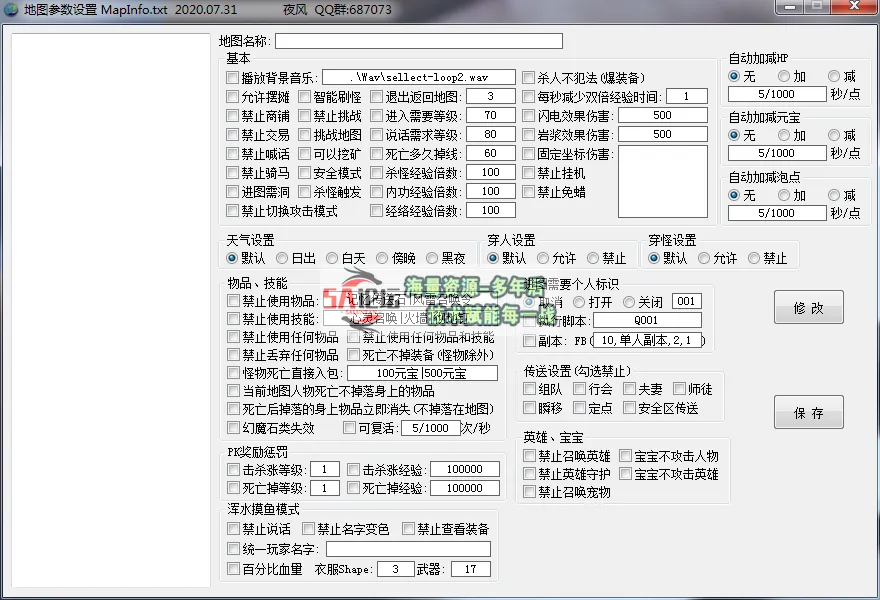Check 夫妻 teleport restriction
This screenshot has width=880, height=600.
pyautogui.click(x=629, y=388)
